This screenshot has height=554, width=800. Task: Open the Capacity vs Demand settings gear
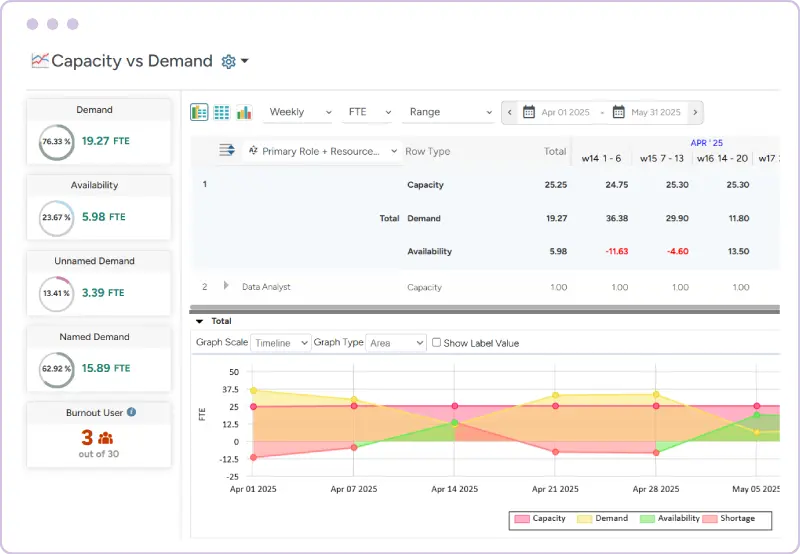point(228,62)
